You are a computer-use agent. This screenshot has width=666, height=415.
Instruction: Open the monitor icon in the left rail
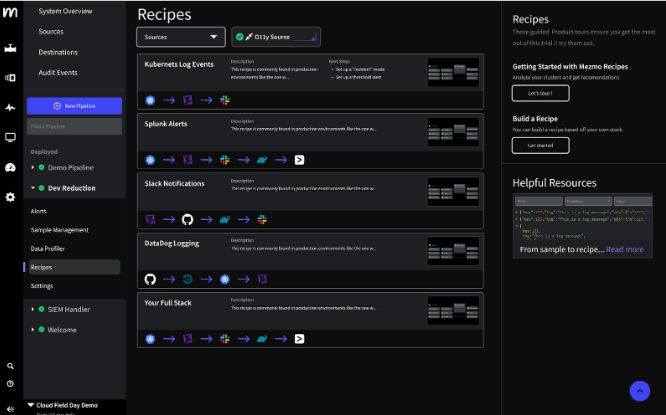pyautogui.click(x=10, y=137)
